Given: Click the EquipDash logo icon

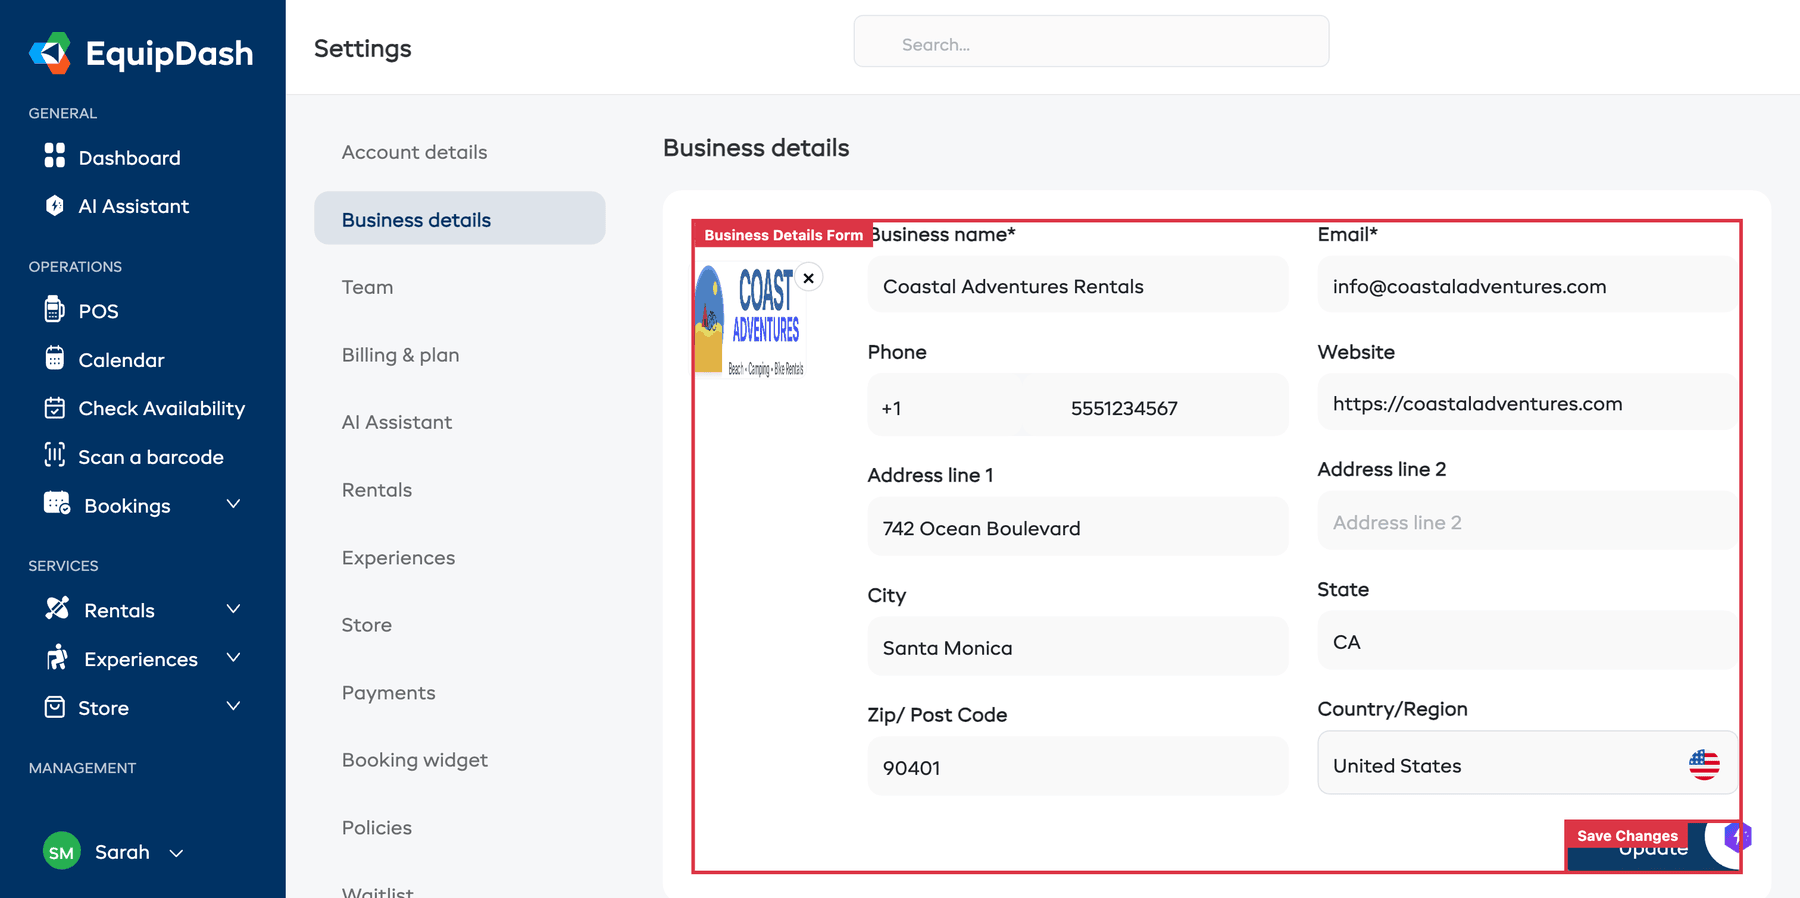Looking at the screenshot, I should (x=50, y=53).
